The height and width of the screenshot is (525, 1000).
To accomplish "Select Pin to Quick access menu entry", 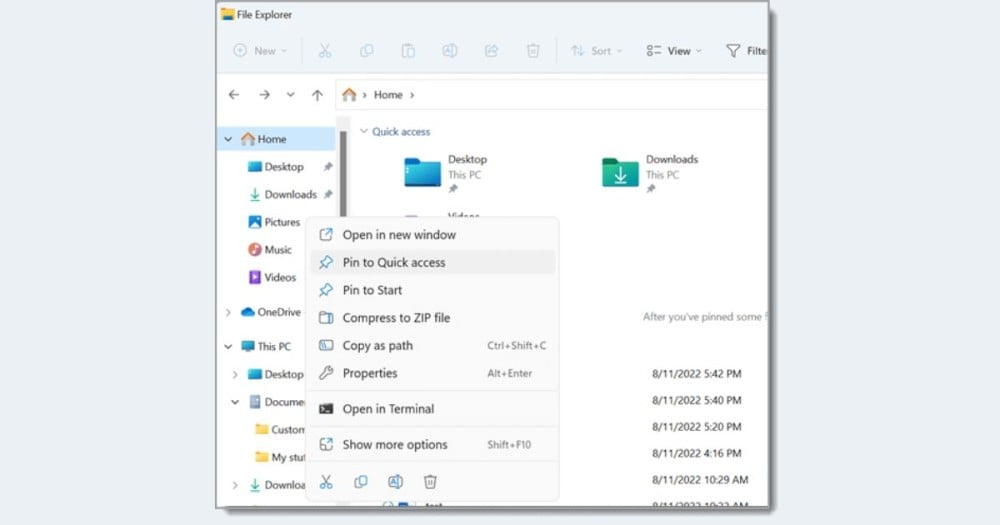I will pos(394,263).
